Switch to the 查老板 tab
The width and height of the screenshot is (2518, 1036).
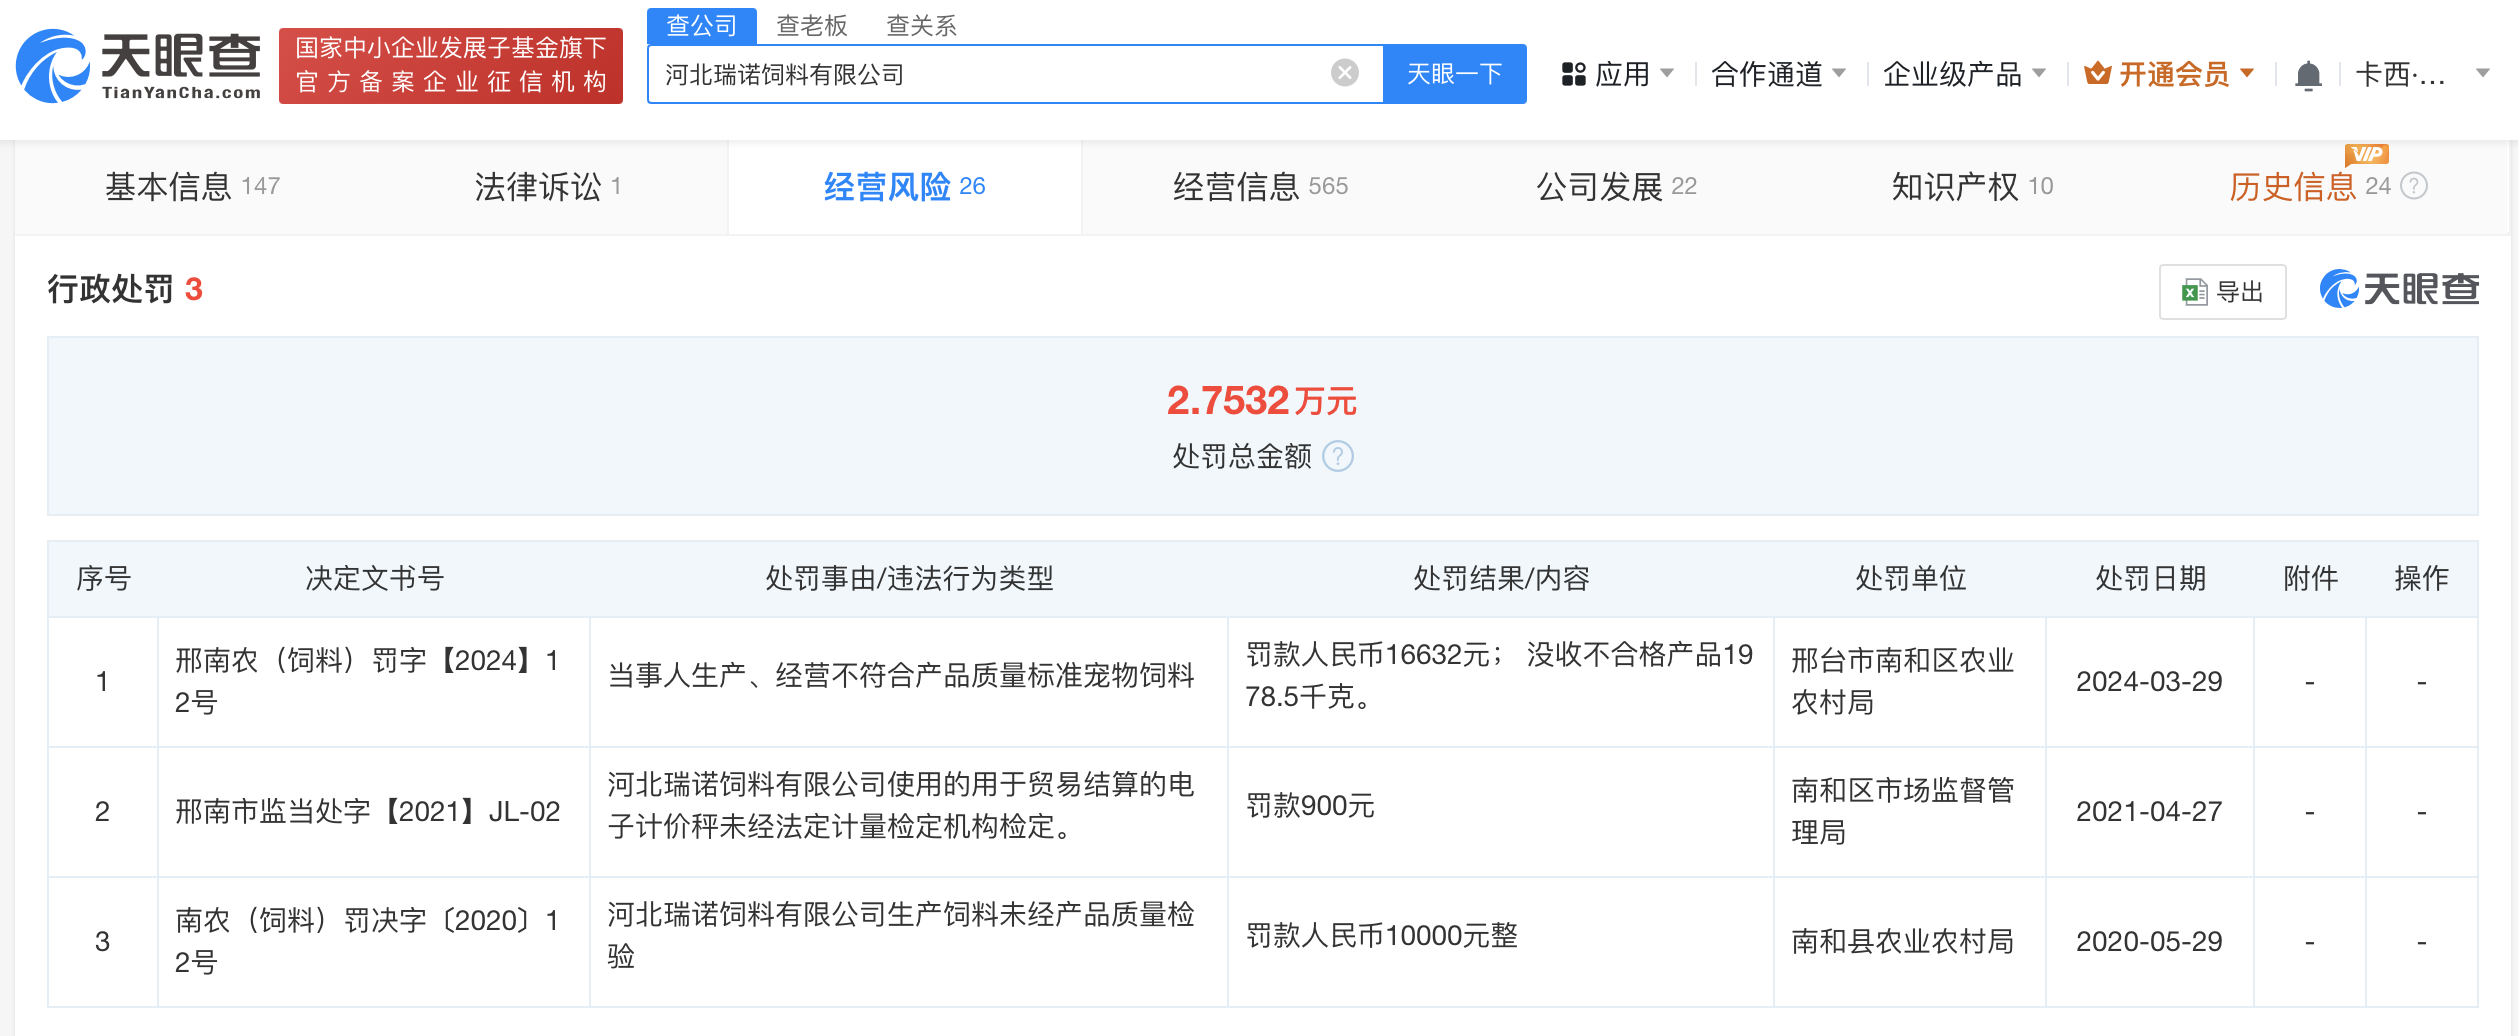click(810, 24)
